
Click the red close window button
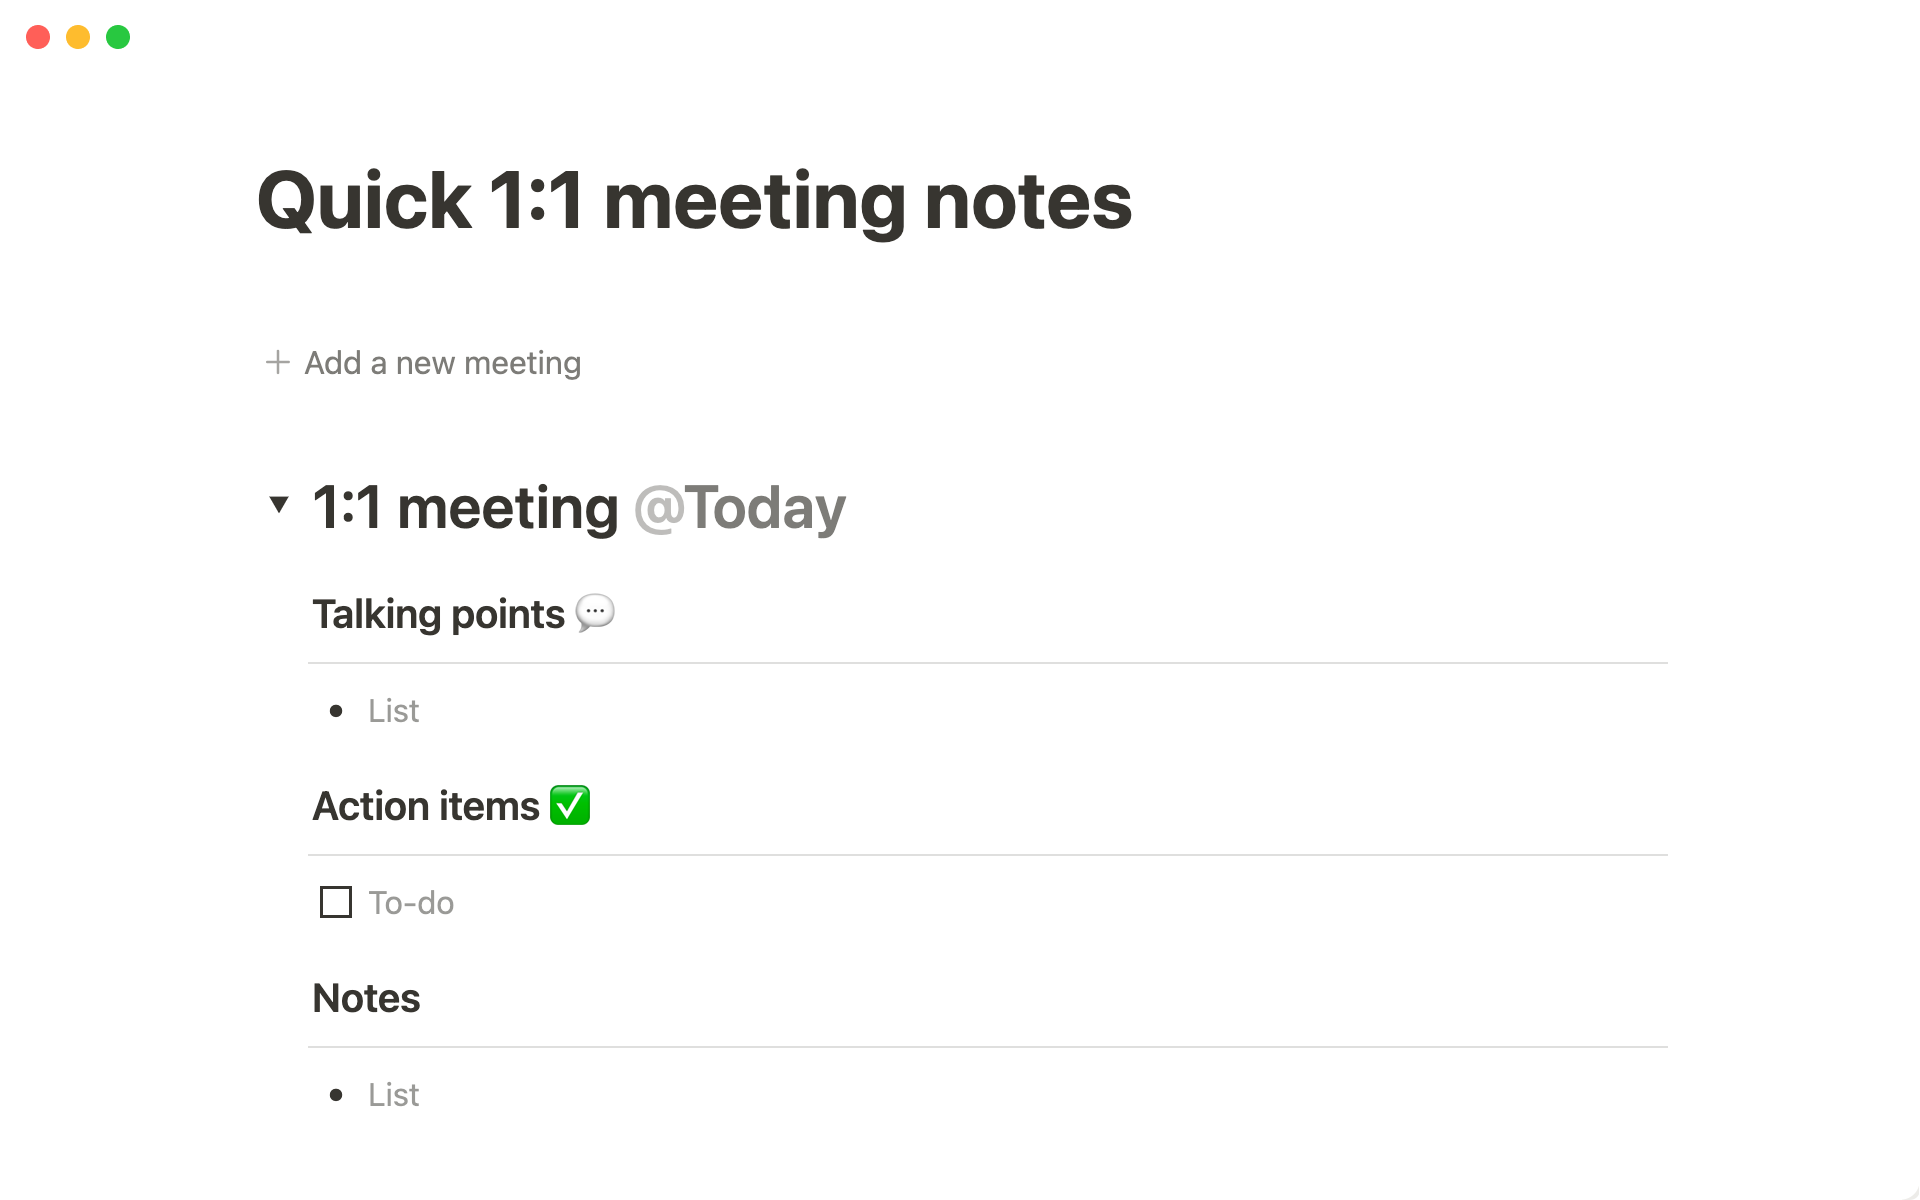tap(38, 37)
